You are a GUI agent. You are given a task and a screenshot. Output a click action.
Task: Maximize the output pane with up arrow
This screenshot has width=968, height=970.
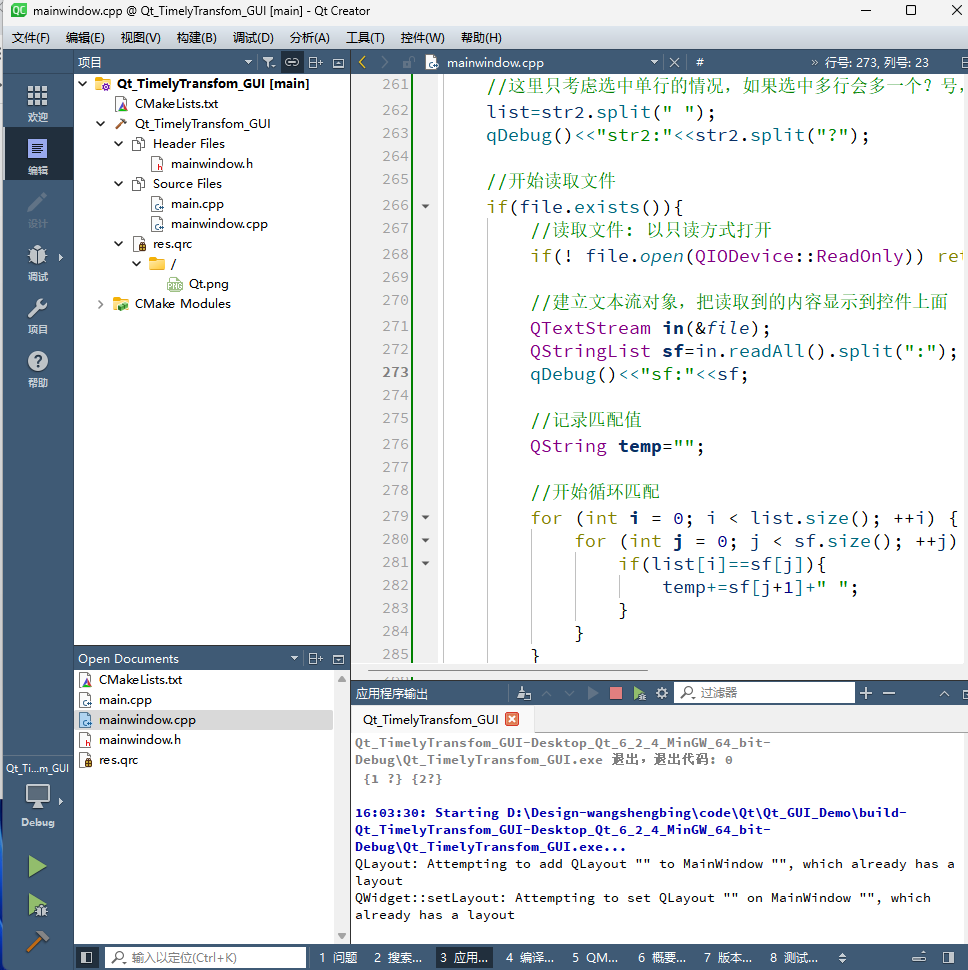point(944,693)
